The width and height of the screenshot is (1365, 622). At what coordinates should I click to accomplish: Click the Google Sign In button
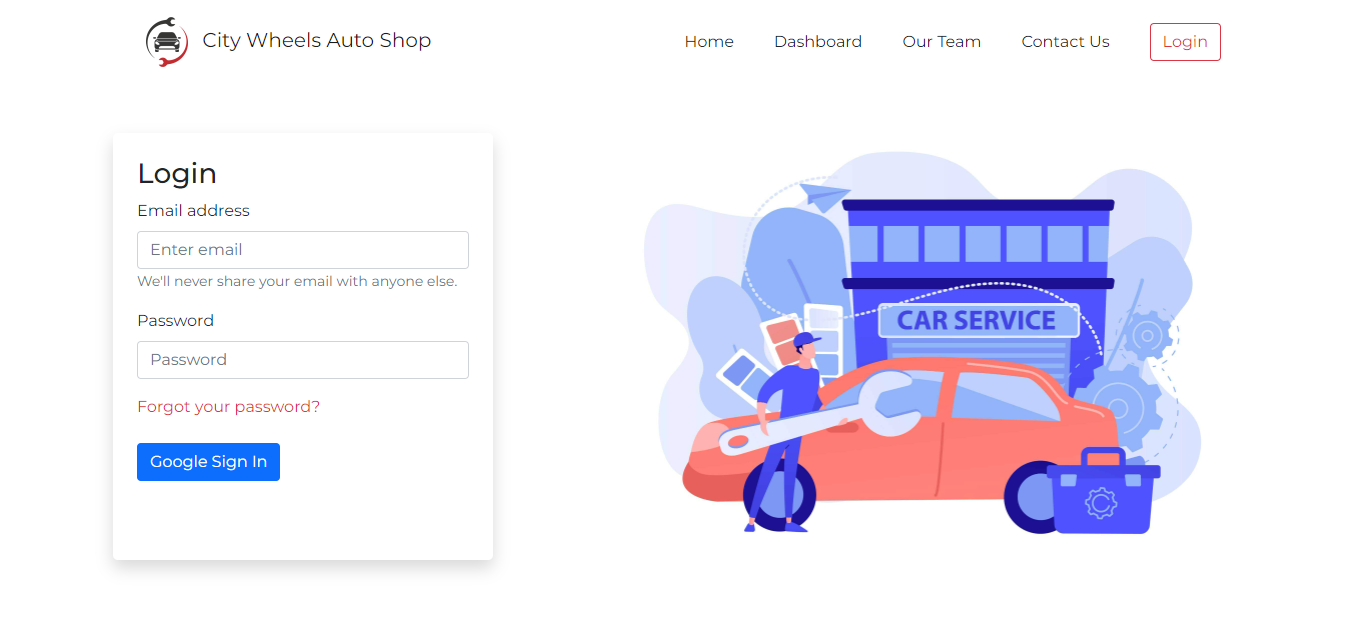pos(208,462)
